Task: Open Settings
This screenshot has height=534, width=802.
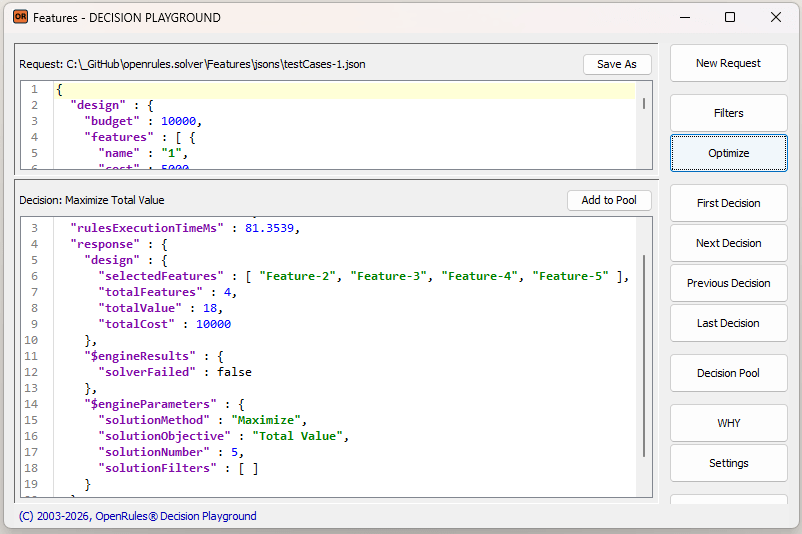Action: [728, 463]
